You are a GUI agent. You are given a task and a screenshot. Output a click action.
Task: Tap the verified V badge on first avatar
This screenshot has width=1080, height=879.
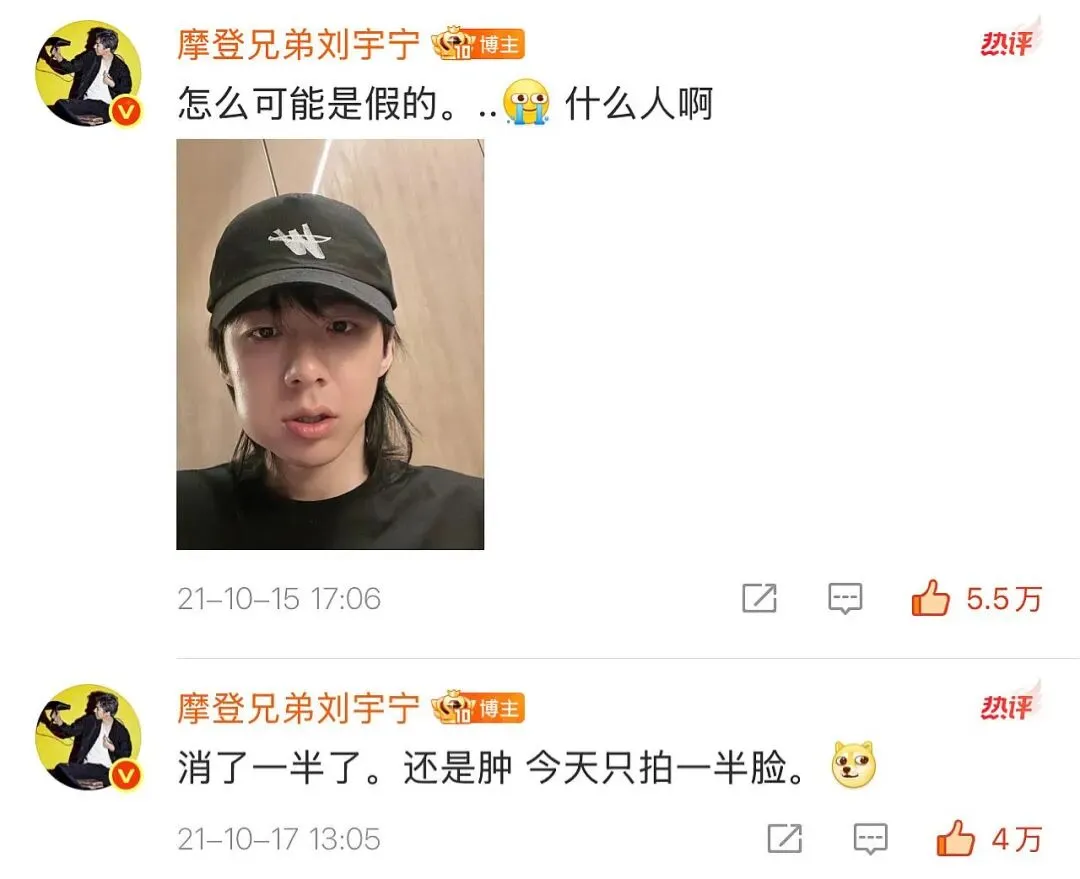(x=125, y=111)
